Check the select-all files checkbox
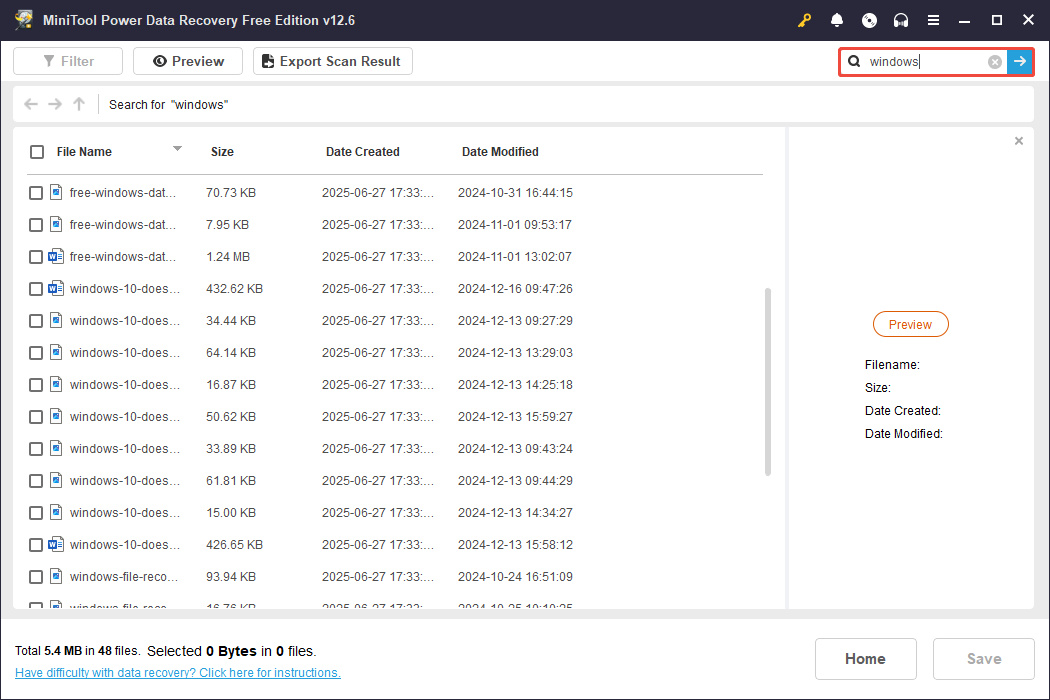Viewport: 1050px width, 700px height. pos(37,152)
